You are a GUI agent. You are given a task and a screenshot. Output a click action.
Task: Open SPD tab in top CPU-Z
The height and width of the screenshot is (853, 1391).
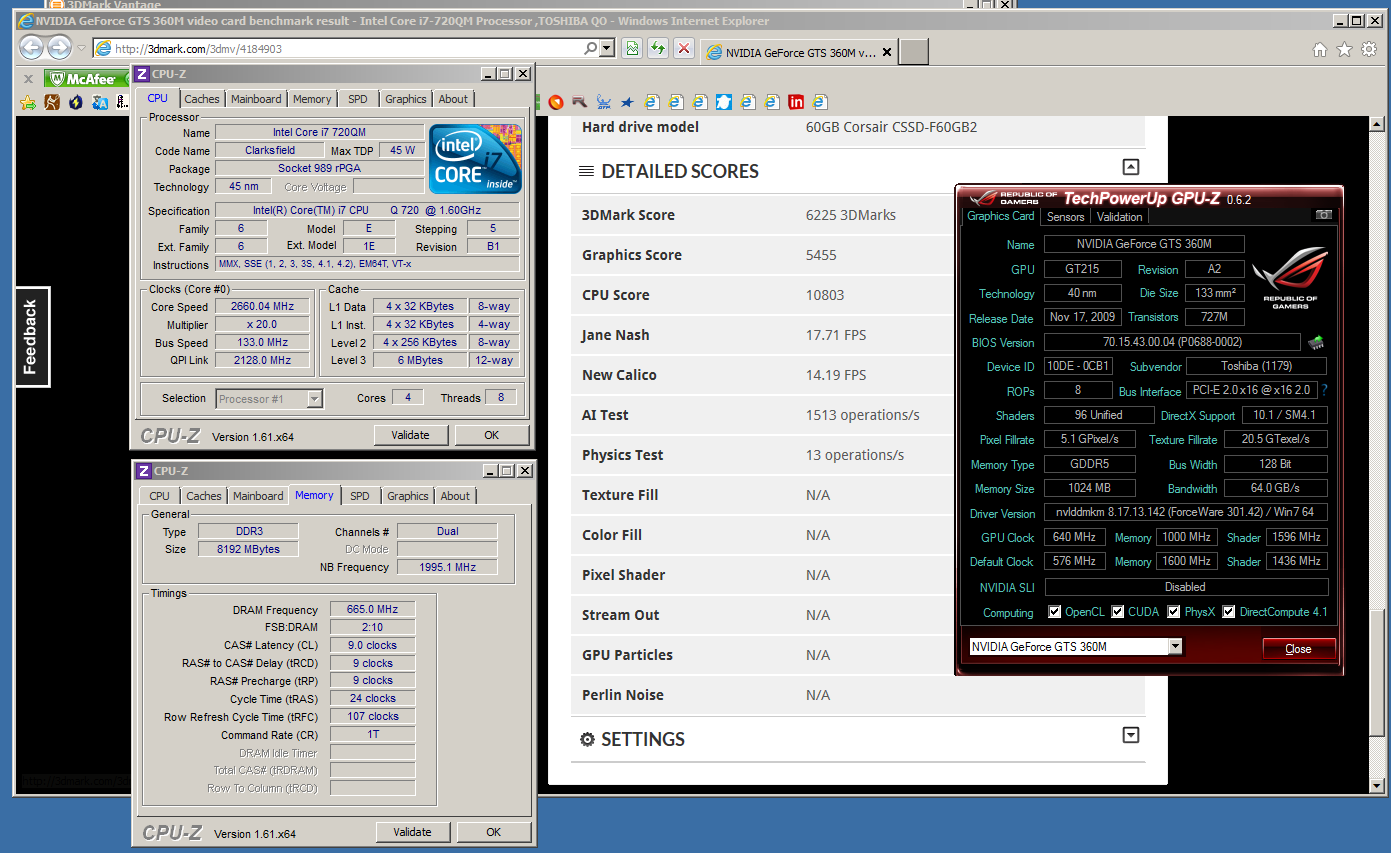(x=358, y=99)
